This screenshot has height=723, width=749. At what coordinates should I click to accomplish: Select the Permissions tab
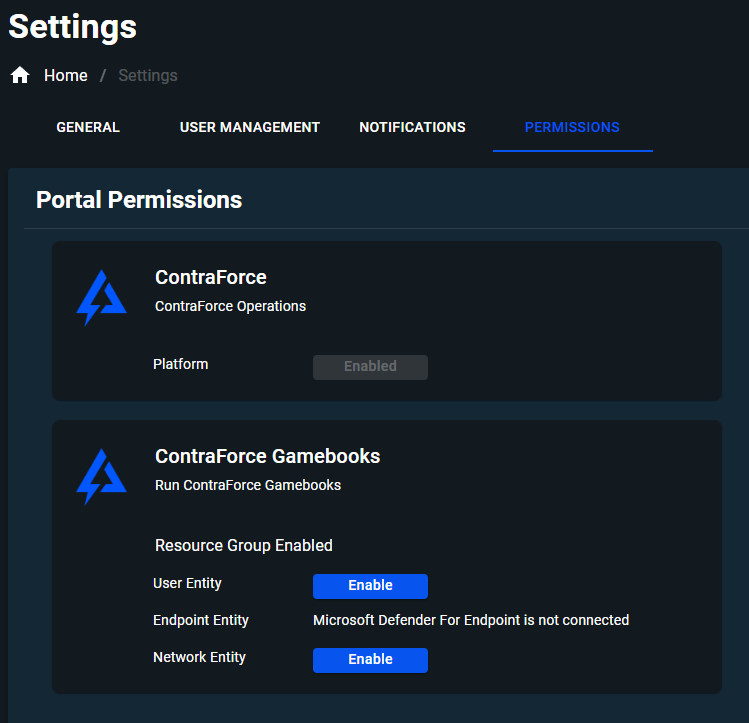click(572, 127)
